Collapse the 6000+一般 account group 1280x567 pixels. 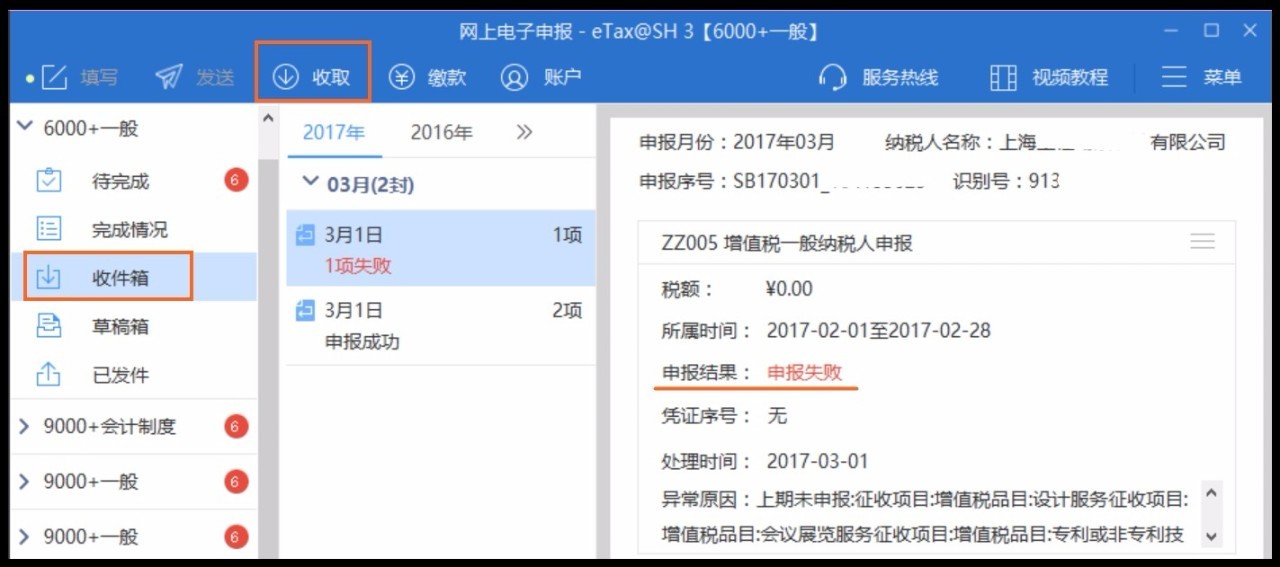point(25,128)
